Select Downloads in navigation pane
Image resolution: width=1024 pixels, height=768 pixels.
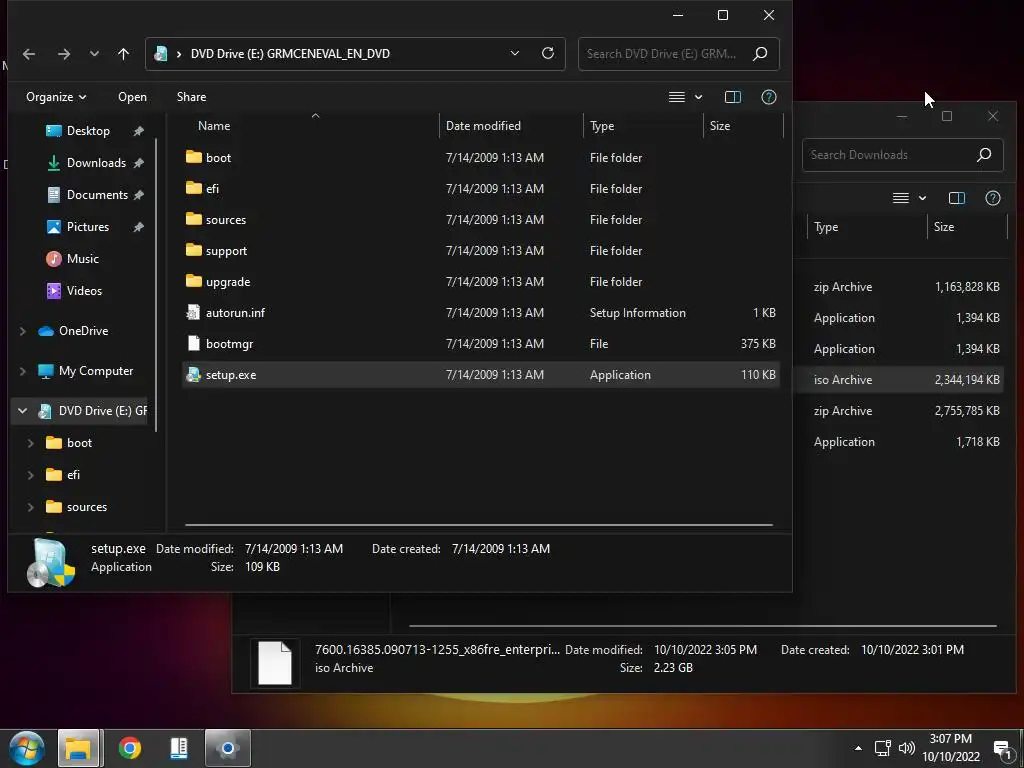click(x=96, y=163)
